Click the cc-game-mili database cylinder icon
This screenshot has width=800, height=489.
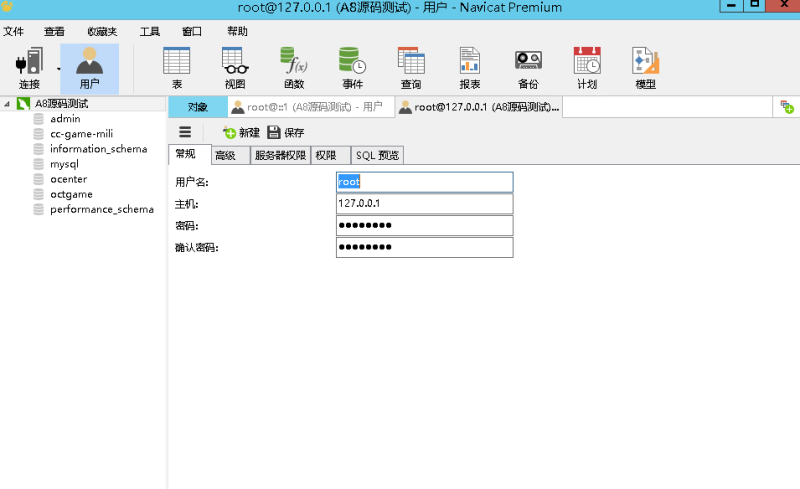coord(38,134)
